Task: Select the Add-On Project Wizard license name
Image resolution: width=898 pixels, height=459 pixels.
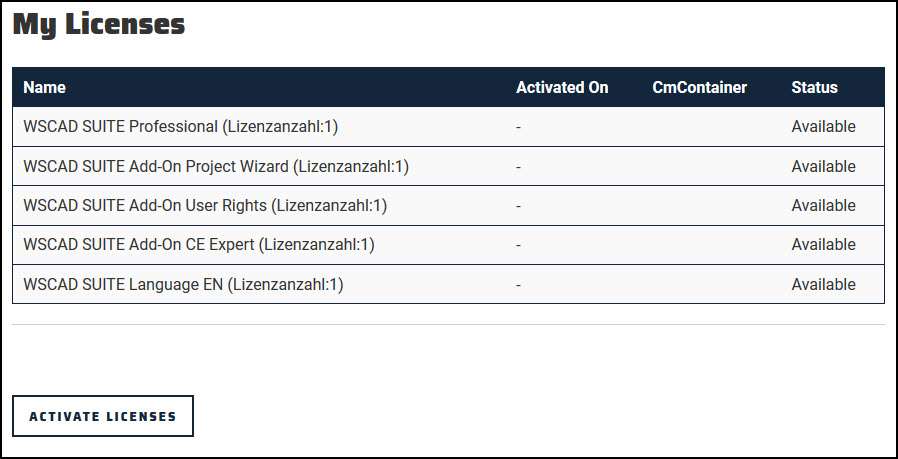Action: [216, 167]
